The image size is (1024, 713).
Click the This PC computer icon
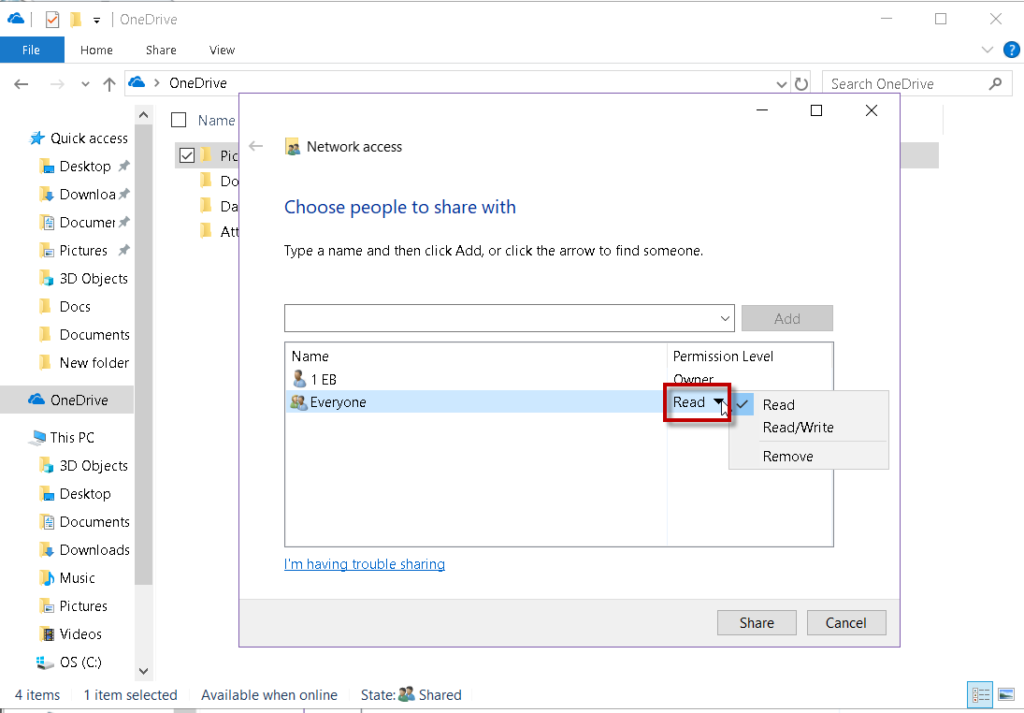click(37, 437)
